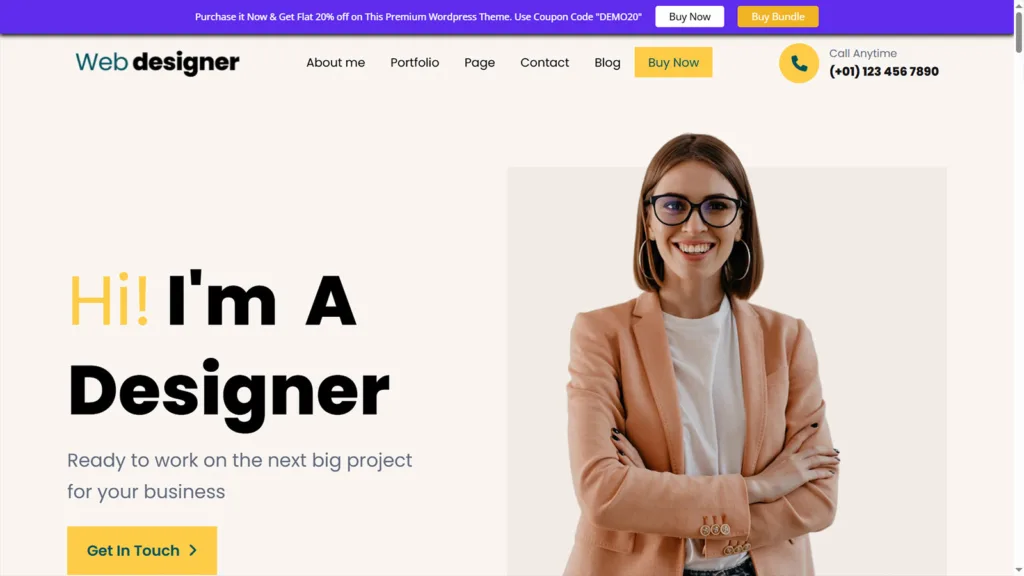Click white Buy Now in promo banner

690,16
